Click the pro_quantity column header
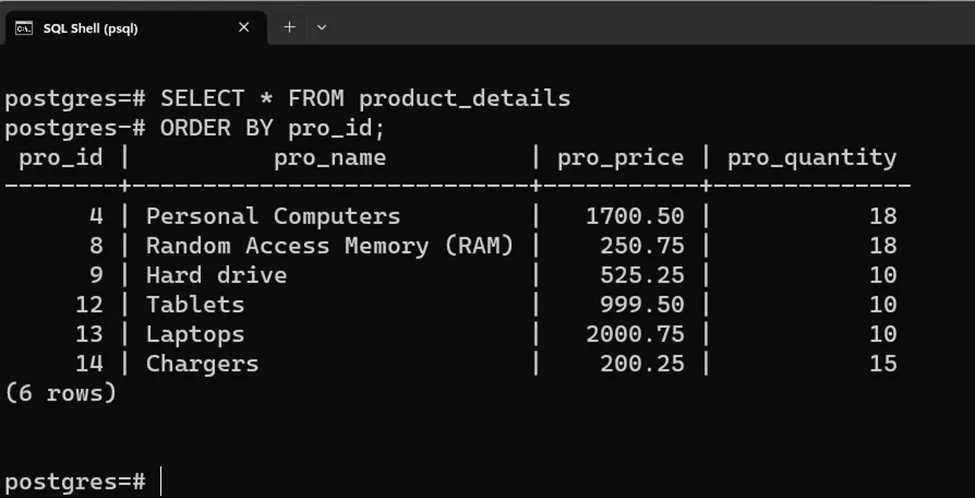The width and height of the screenshot is (975, 498). [811, 157]
